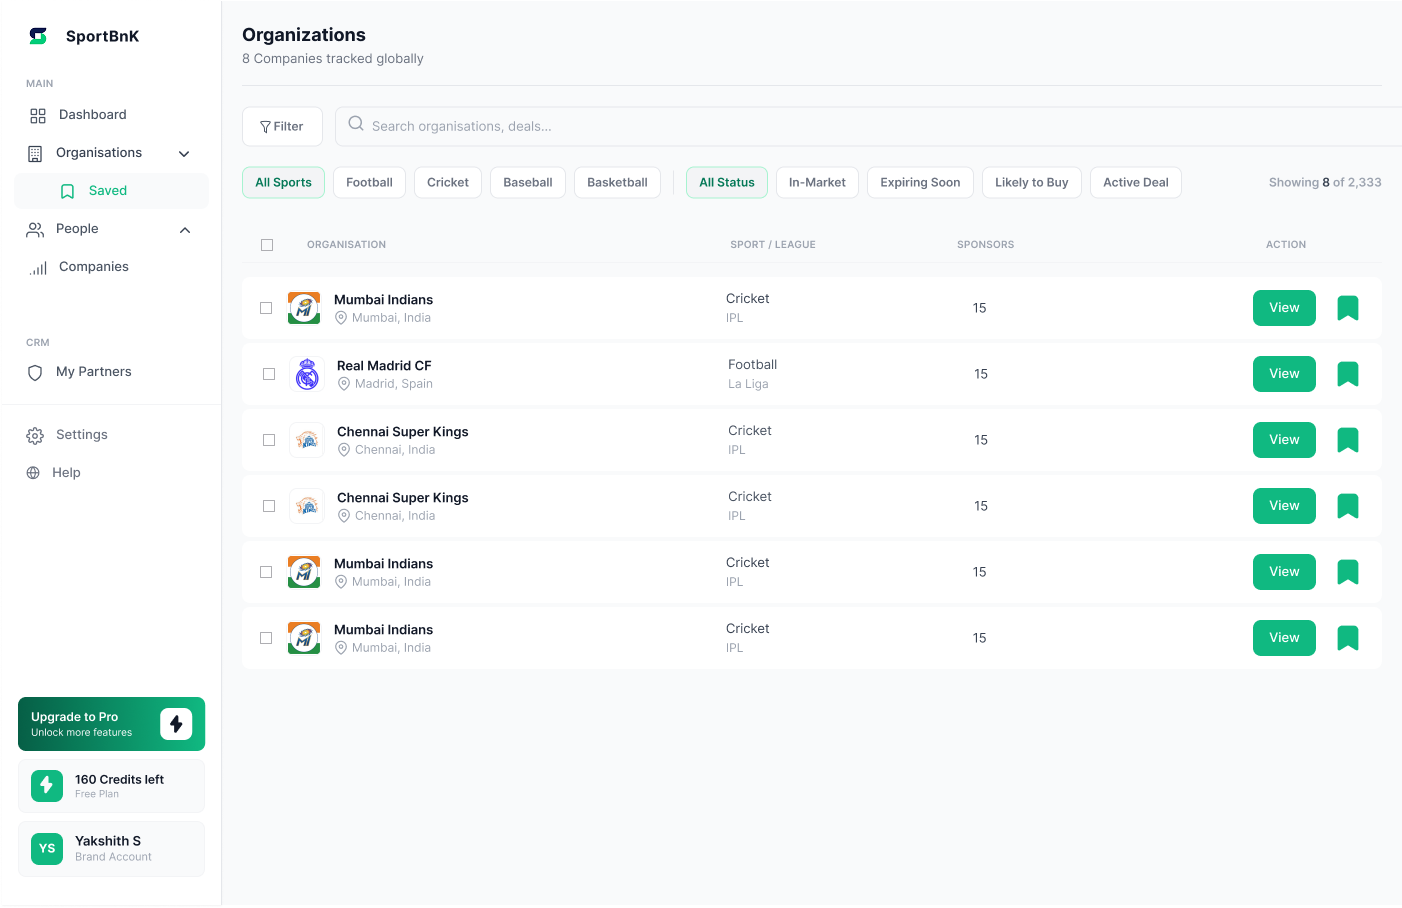Open the Filter dropdown
1402x908 pixels.
coord(282,126)
